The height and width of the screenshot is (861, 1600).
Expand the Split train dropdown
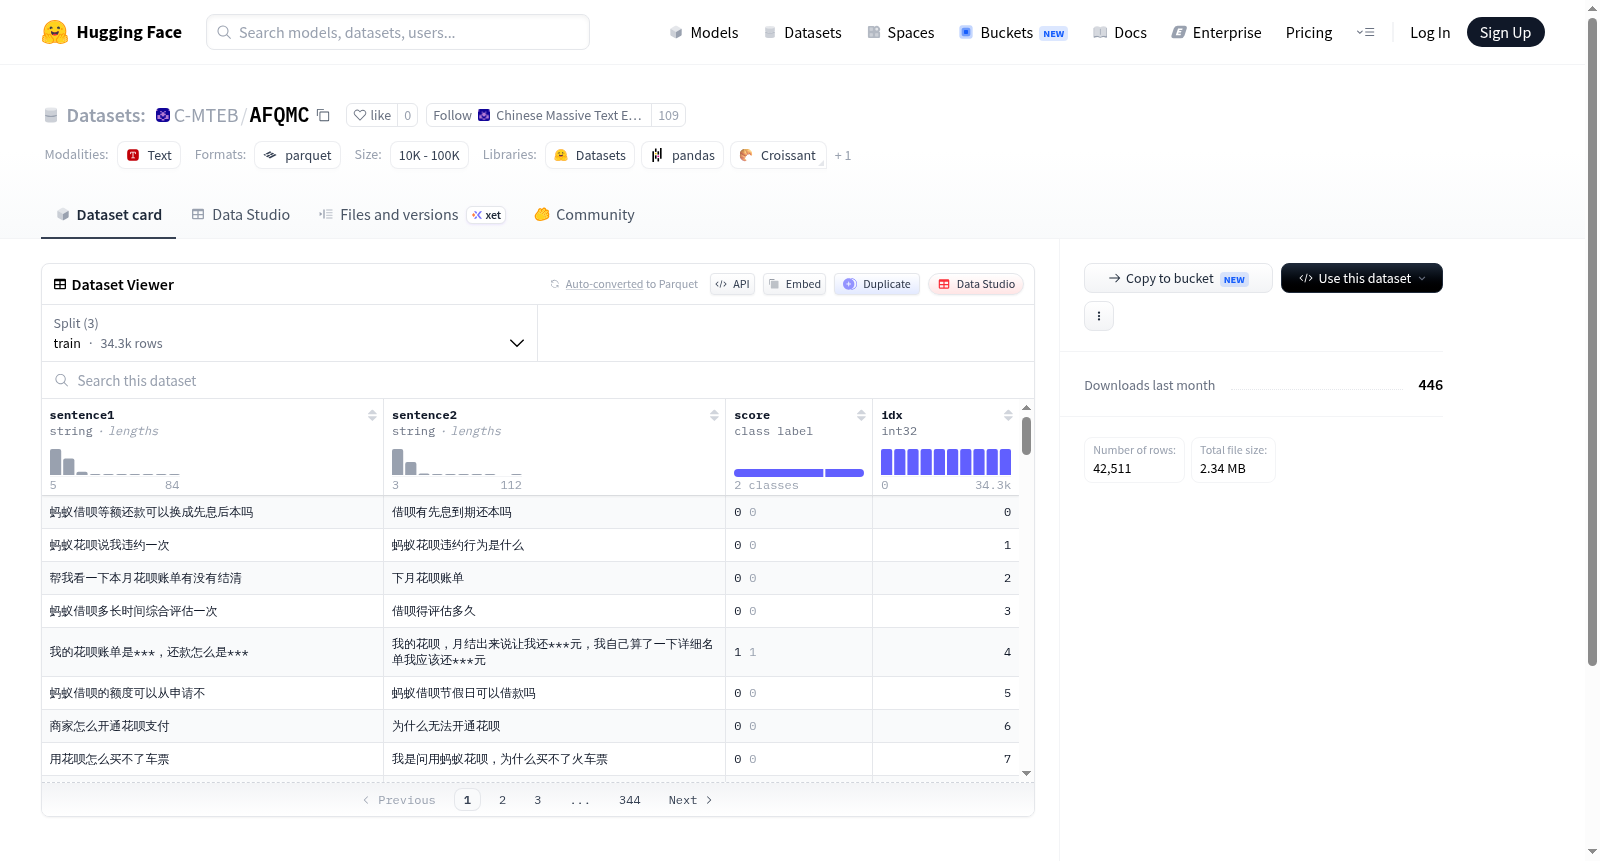289,333
